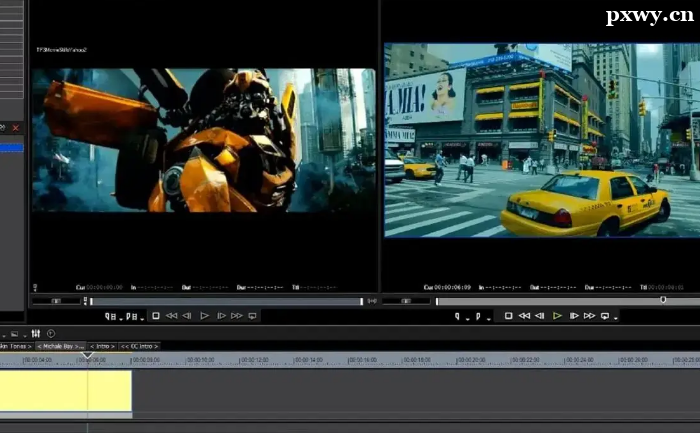Set Out point in Recorder monitor
The width and height of the screenshot is (700, 433).
click(x=478, y=316)
